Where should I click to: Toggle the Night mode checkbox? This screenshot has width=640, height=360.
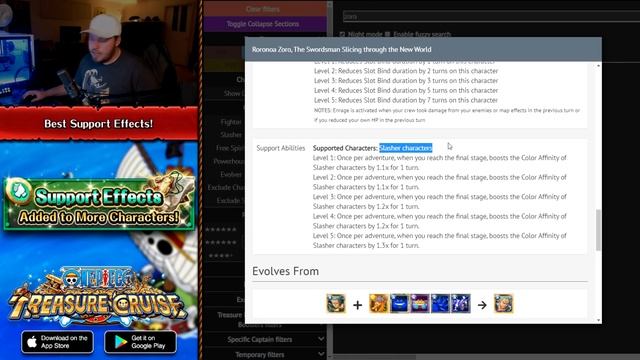coord(342,34)
